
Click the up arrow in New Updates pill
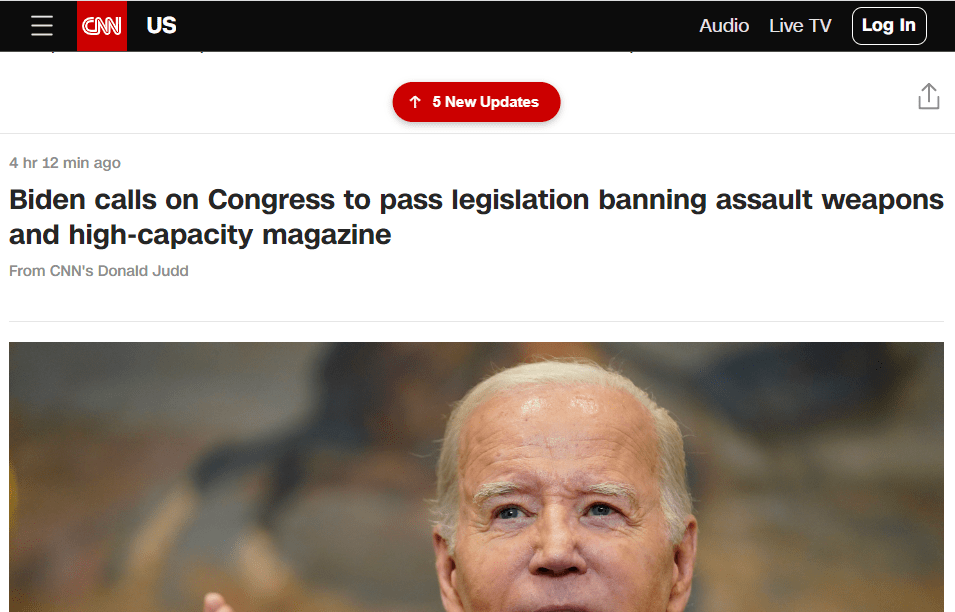415,102
